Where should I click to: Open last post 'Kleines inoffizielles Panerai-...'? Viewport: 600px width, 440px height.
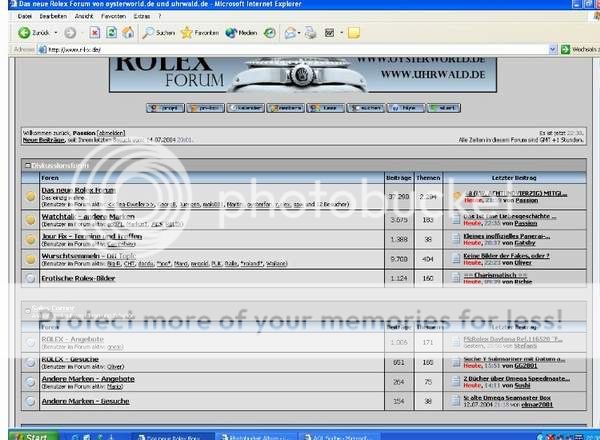507,236
